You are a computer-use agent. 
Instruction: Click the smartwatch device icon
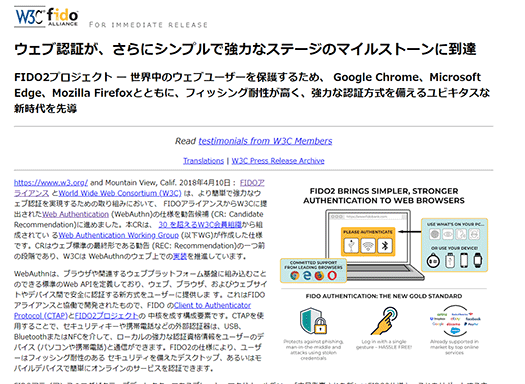coord(478,260)
